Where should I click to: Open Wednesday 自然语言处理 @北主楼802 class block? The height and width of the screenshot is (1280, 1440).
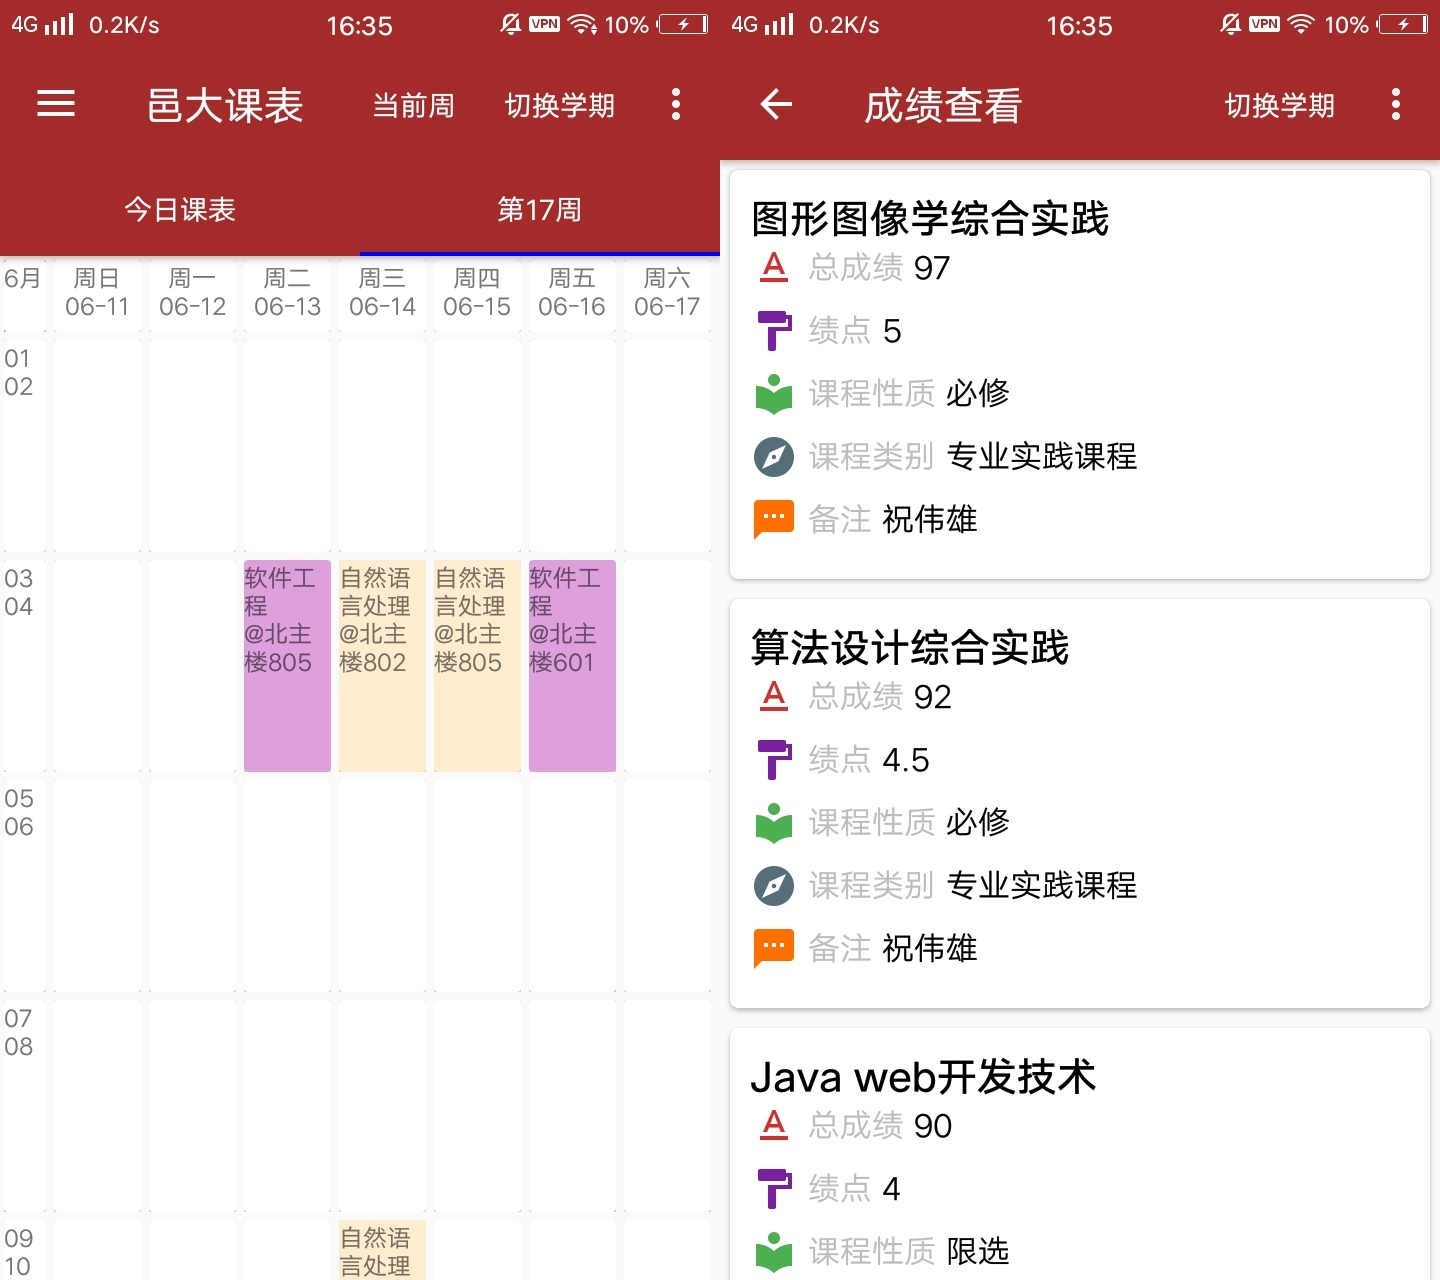(382, 665)
